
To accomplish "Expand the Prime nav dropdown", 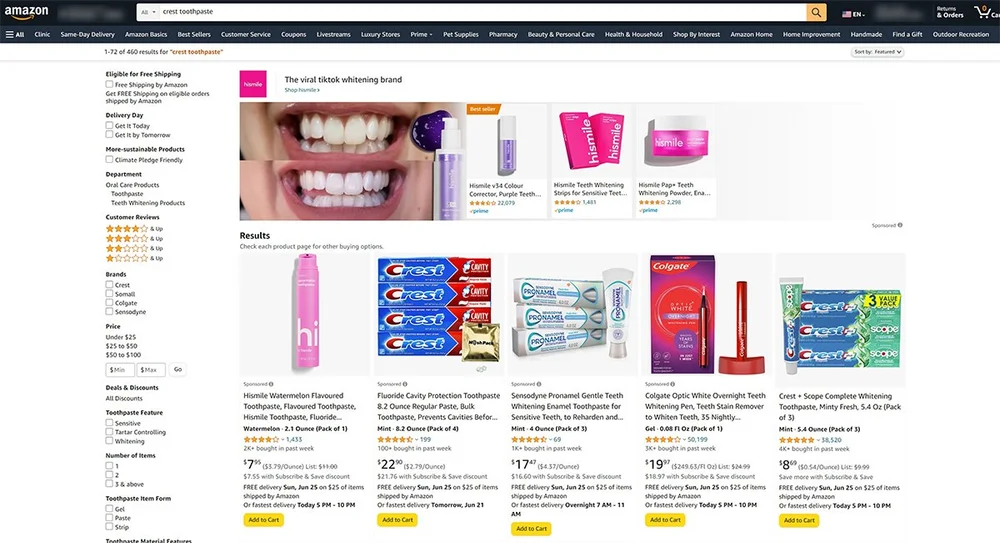I will point(421,34).
